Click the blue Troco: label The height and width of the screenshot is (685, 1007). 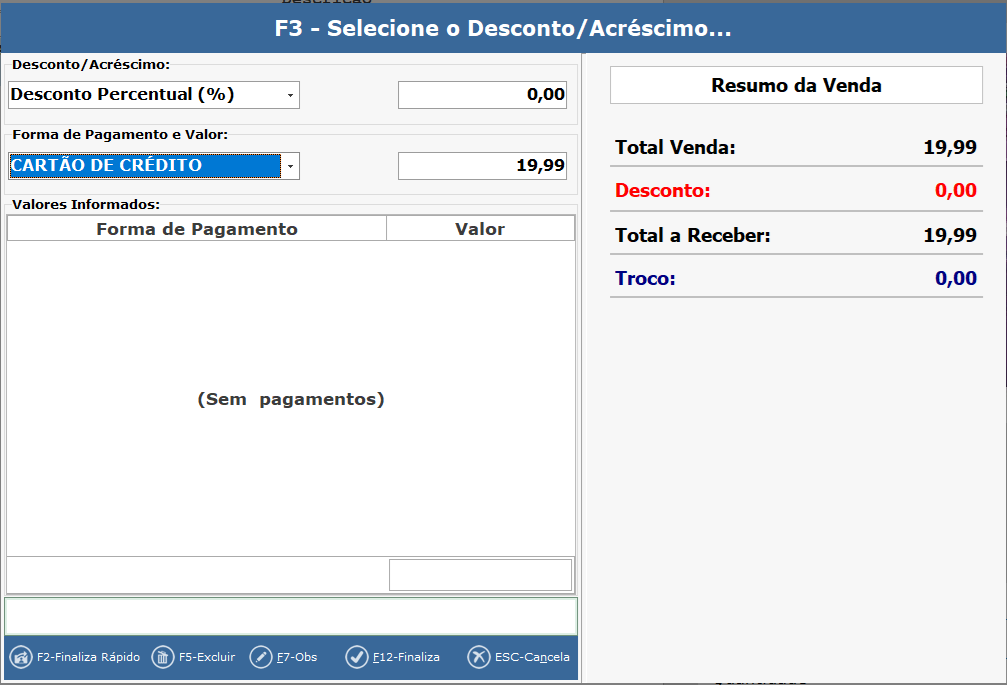click(x=645, y=279)
